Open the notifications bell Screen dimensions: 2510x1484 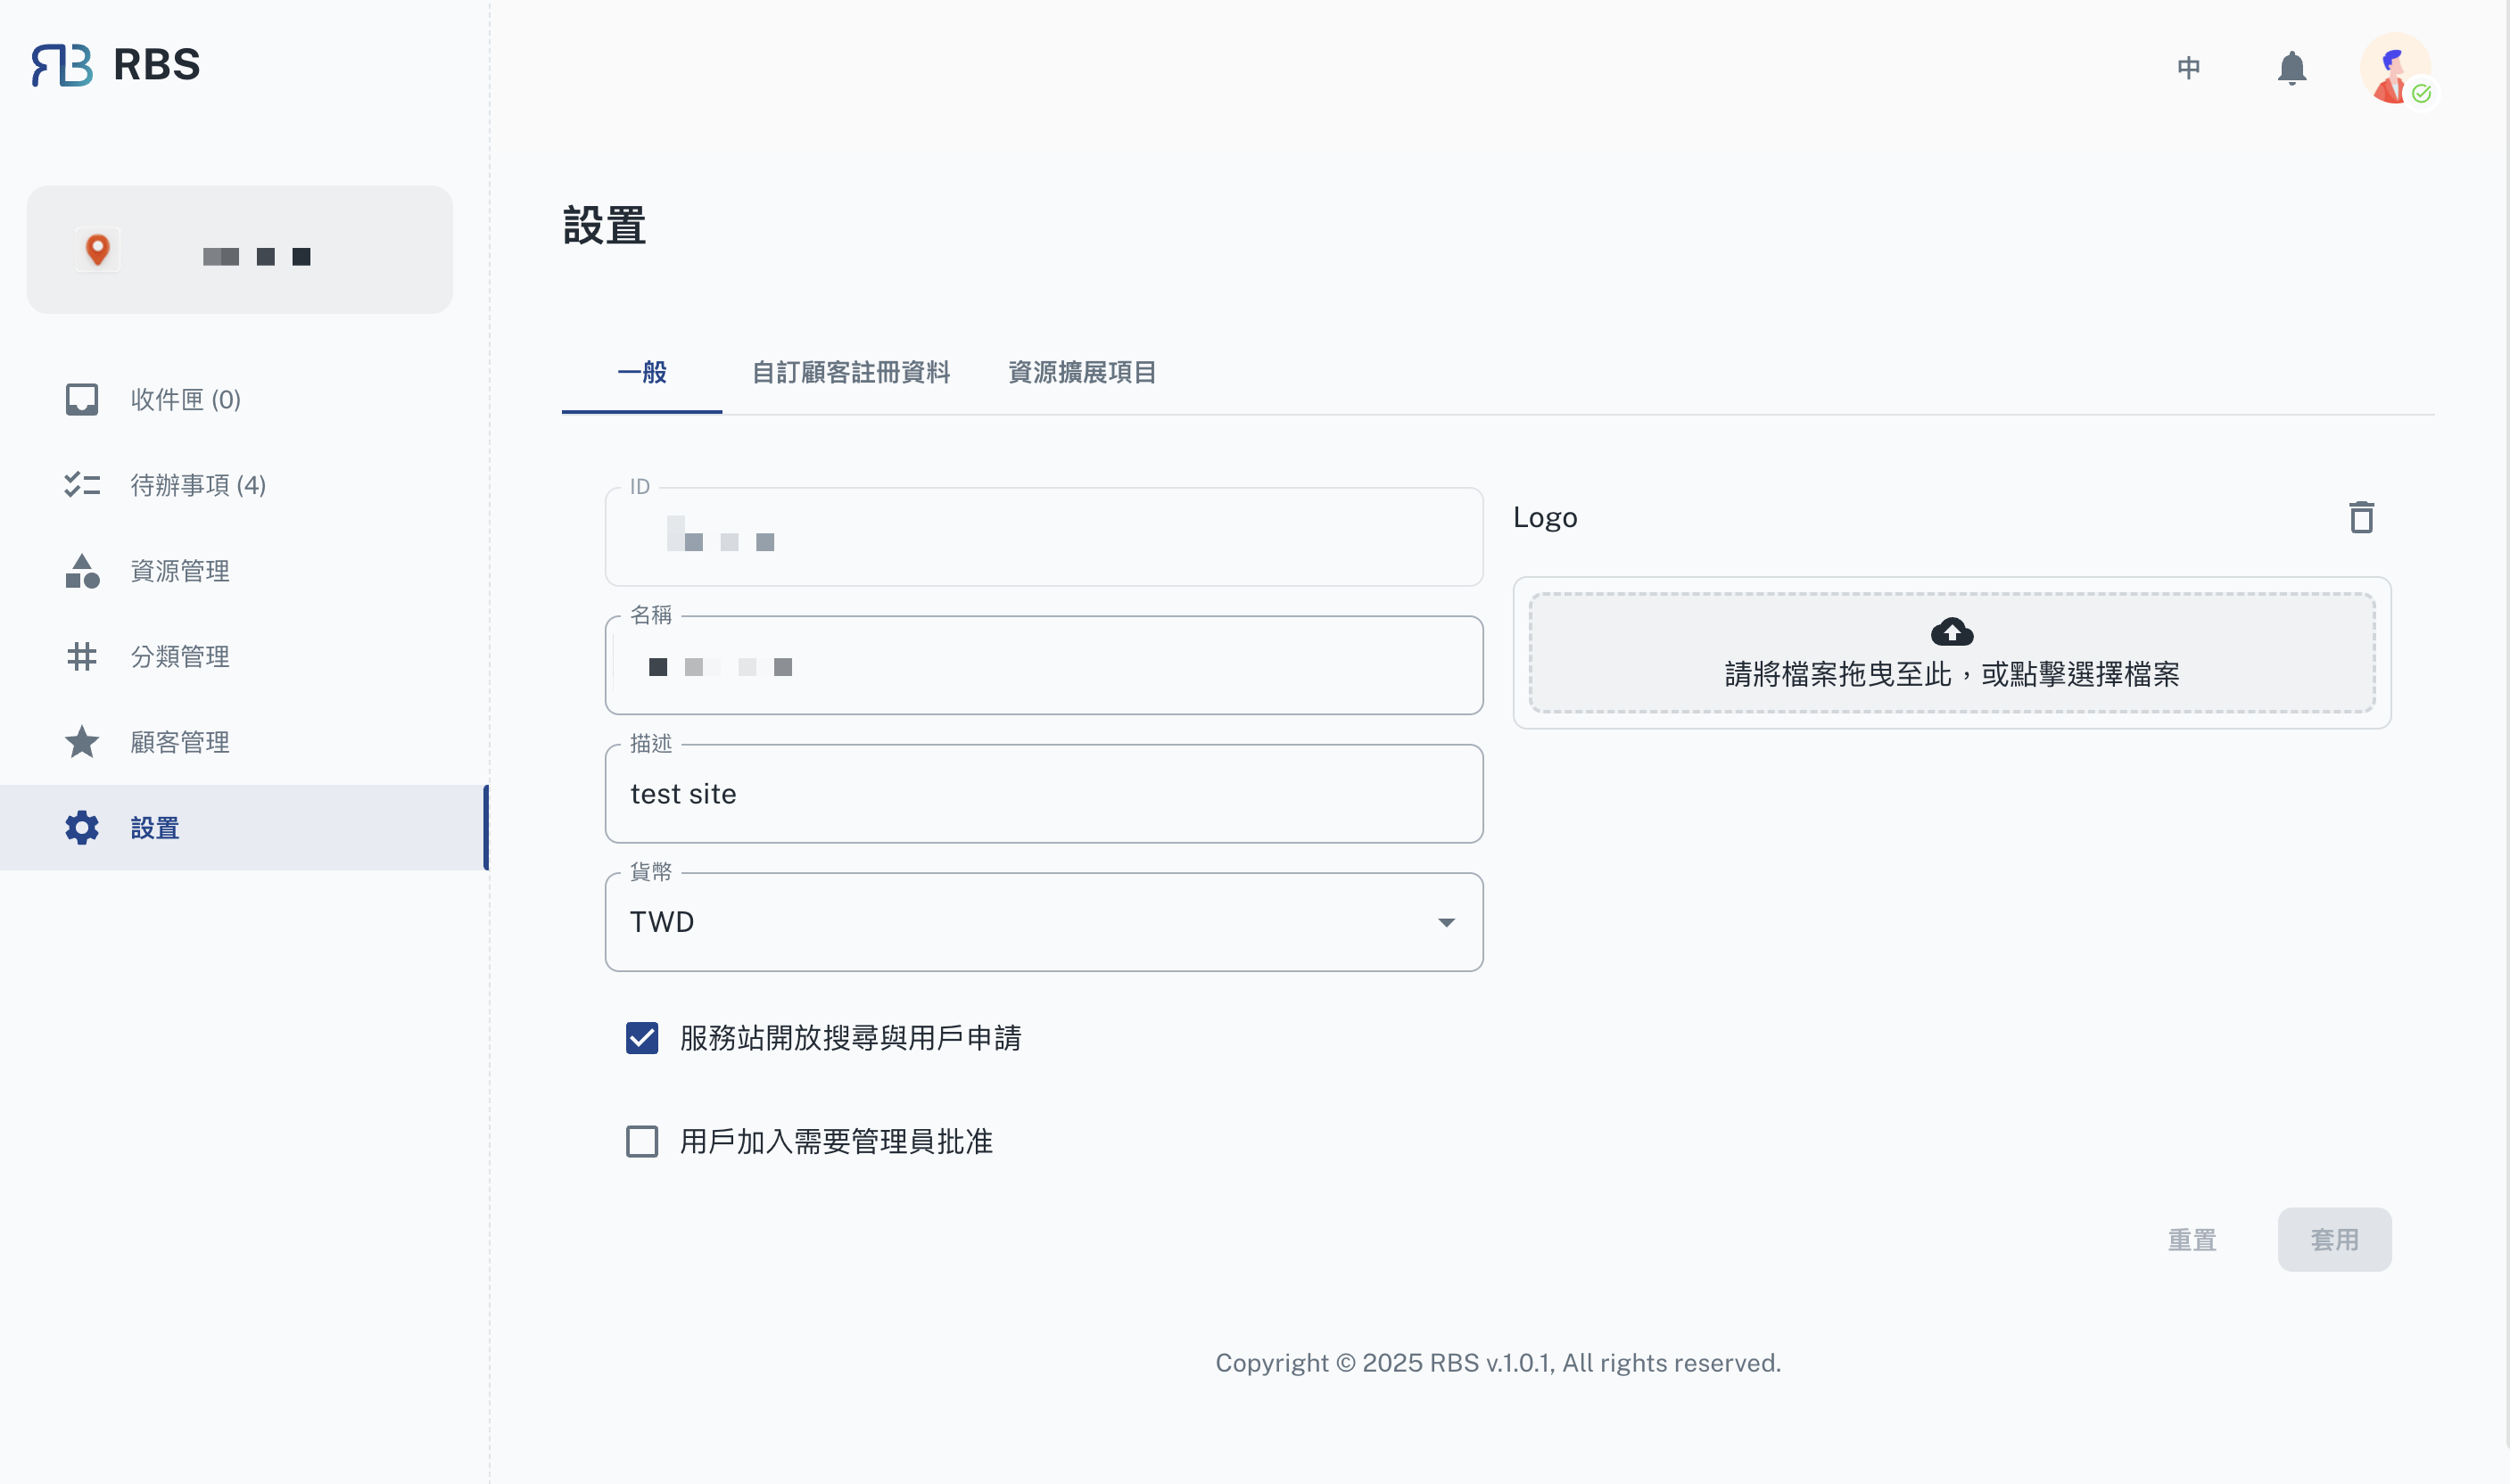click(x=2291, y=68)
